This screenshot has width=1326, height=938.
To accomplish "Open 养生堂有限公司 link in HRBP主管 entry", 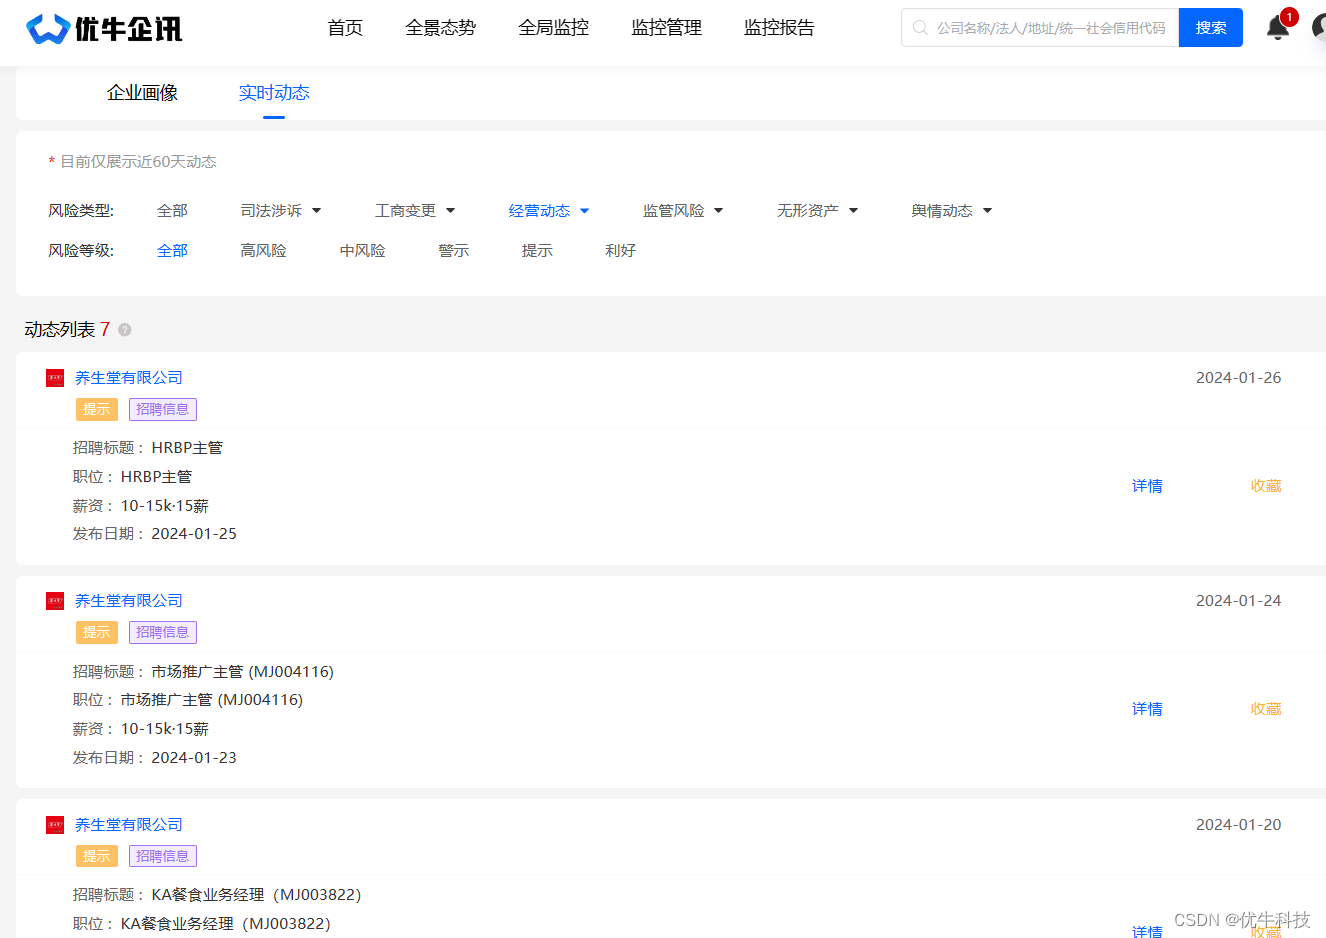I will point(129,378).
